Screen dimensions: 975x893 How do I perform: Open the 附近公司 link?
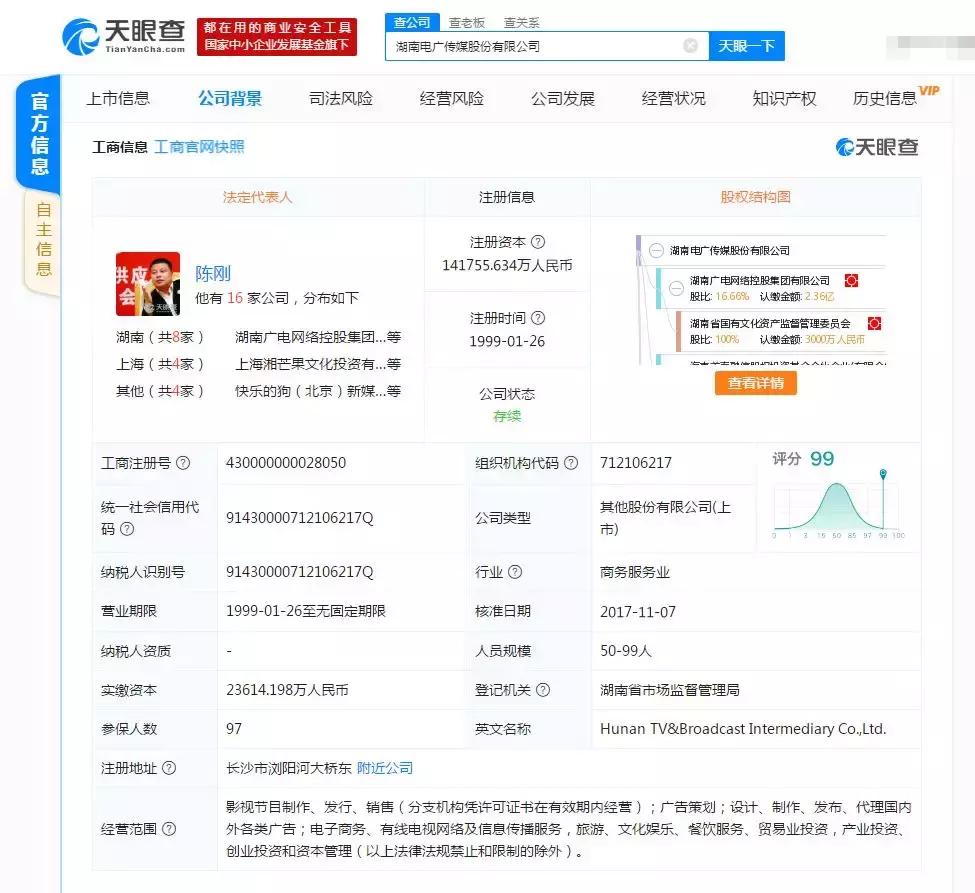tap(385, 766)
